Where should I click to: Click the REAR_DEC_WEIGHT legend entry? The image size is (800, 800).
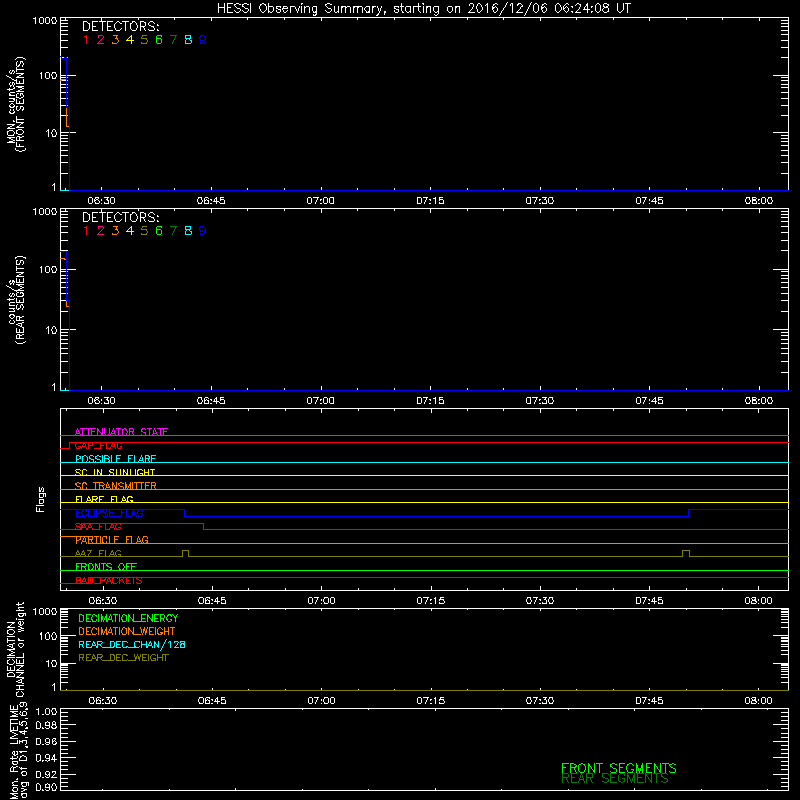pos(123,658)
